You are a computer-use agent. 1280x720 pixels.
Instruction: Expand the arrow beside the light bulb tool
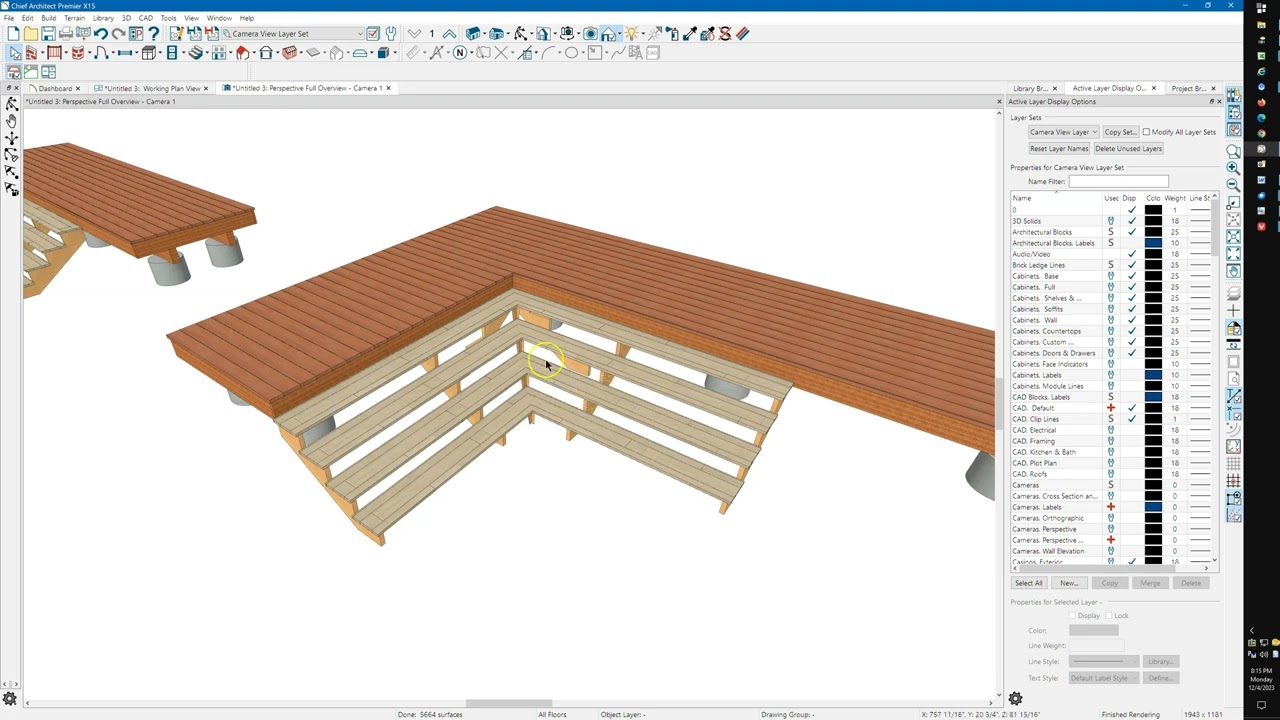[x=641, y=33]
